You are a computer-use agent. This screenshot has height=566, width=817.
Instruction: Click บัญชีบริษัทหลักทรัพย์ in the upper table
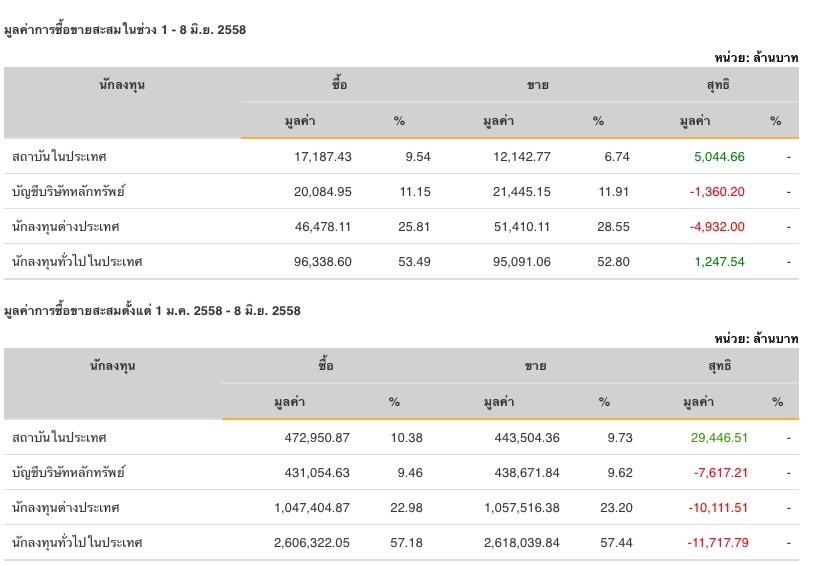69,191
